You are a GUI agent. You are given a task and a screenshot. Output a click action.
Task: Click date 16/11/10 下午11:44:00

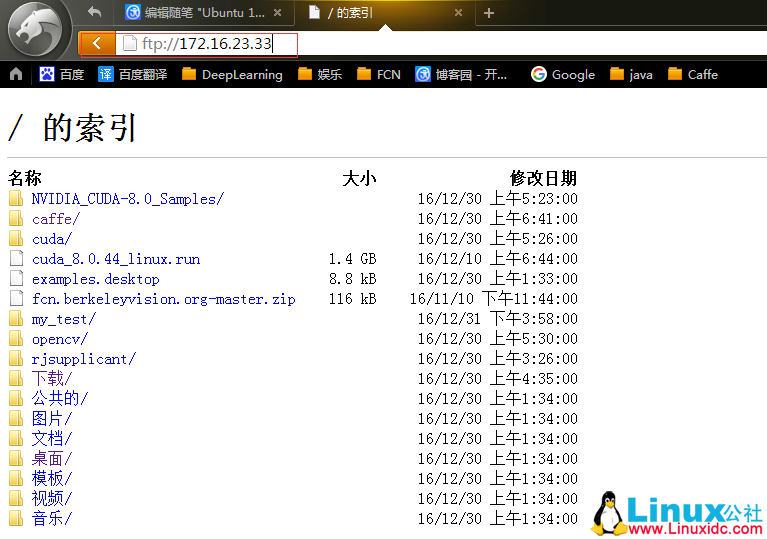(494, 299)
